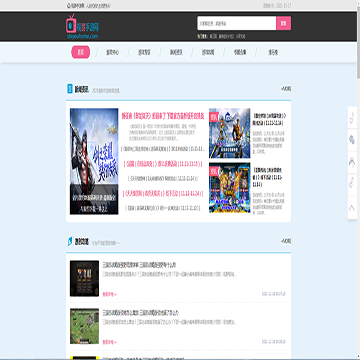This screenshot has width=360, height=360.
Task: Click MORE link in the guides section
Action: [286, 241]
